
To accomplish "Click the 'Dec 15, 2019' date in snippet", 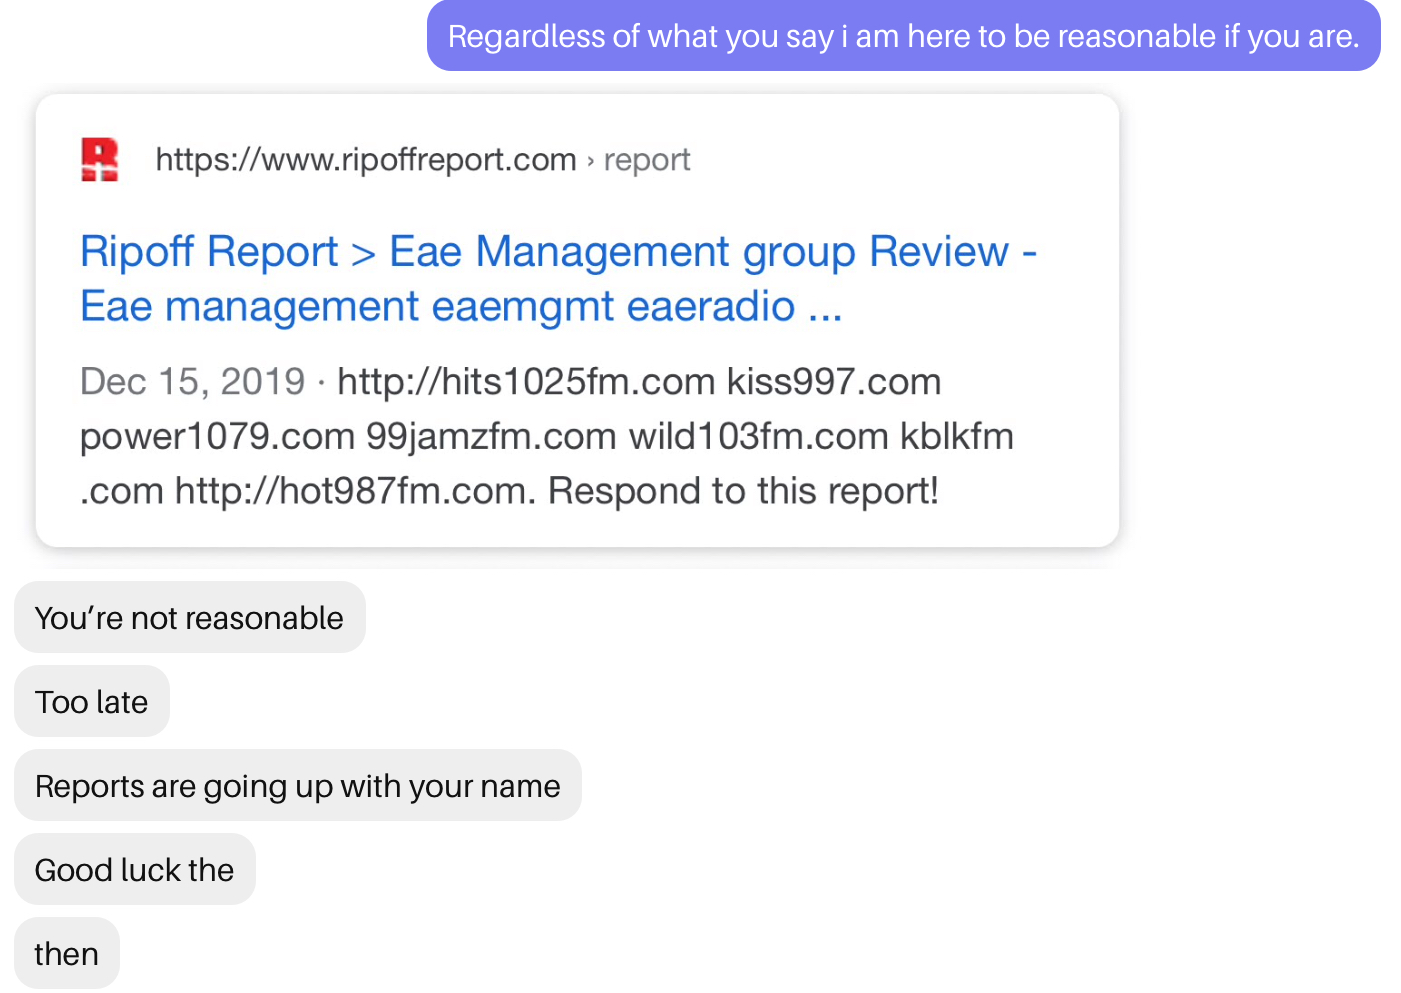I will point(192,382).
